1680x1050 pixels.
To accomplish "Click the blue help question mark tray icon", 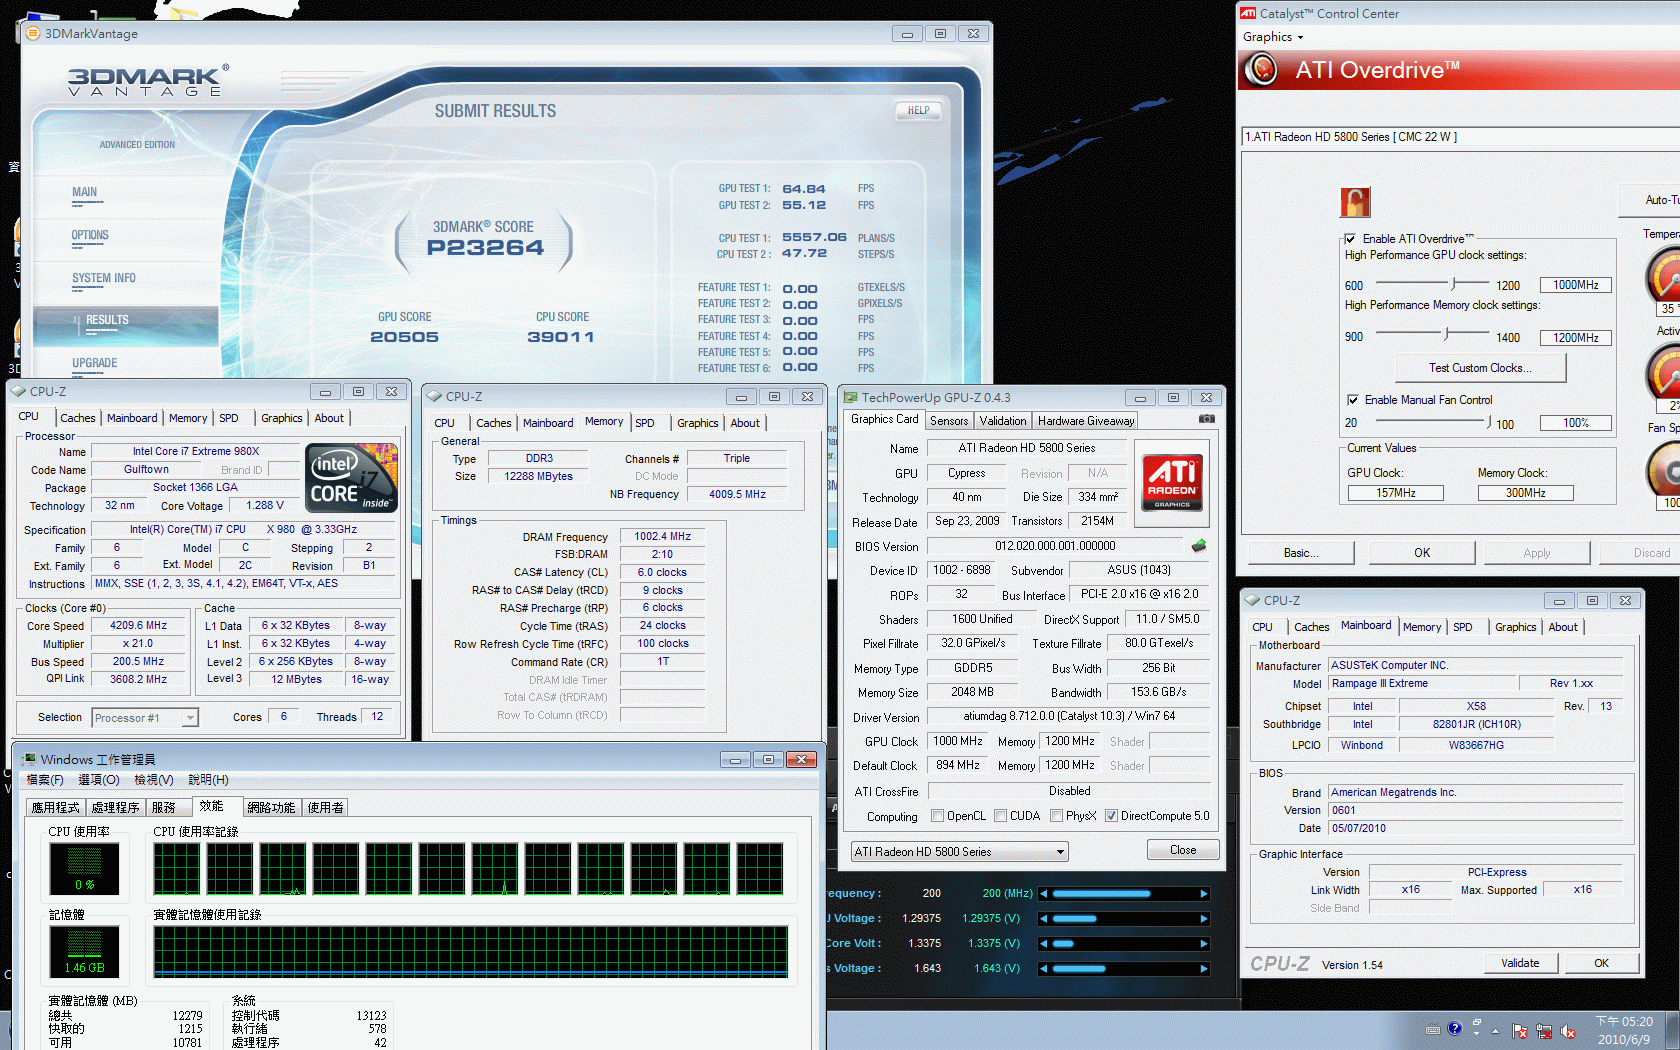I will [1455, 1028].
